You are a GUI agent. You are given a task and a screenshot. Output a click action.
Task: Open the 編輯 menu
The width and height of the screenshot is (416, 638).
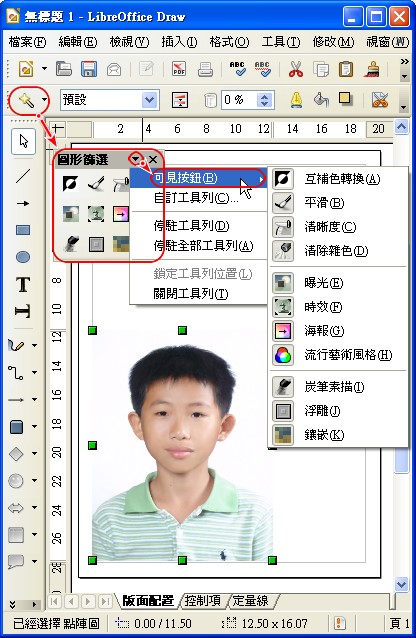78,42
